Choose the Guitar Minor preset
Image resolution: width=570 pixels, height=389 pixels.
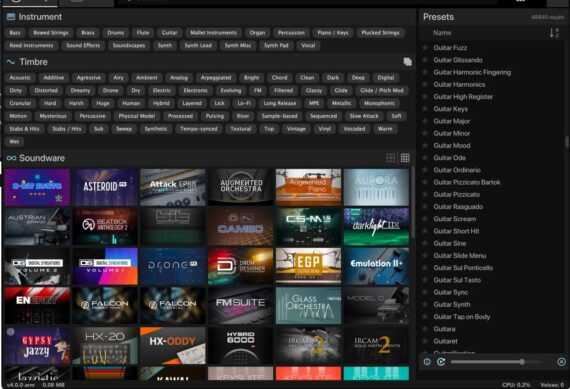pyautogui.click(x=451, y=133)
